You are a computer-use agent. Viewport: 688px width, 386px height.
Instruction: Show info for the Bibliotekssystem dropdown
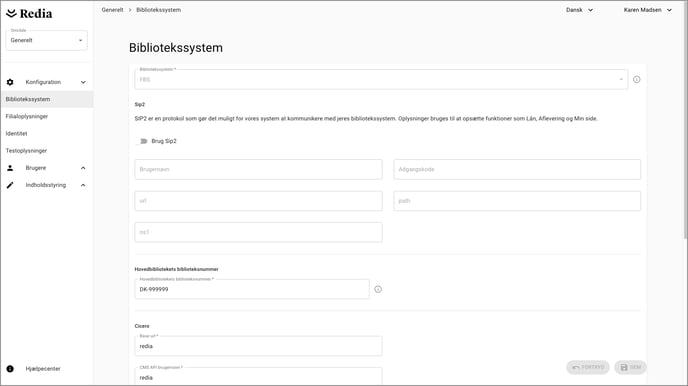tap(637, 79)
